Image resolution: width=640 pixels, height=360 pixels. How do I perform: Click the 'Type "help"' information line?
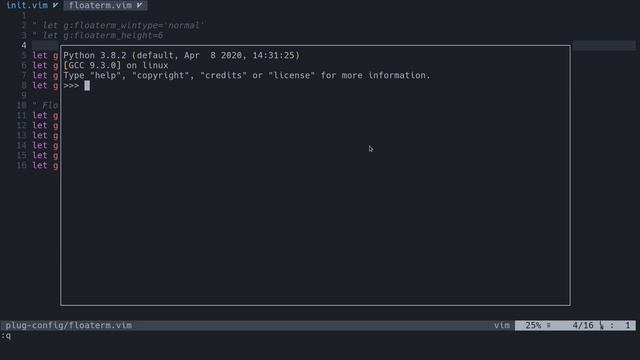click(x=247, y=76)
